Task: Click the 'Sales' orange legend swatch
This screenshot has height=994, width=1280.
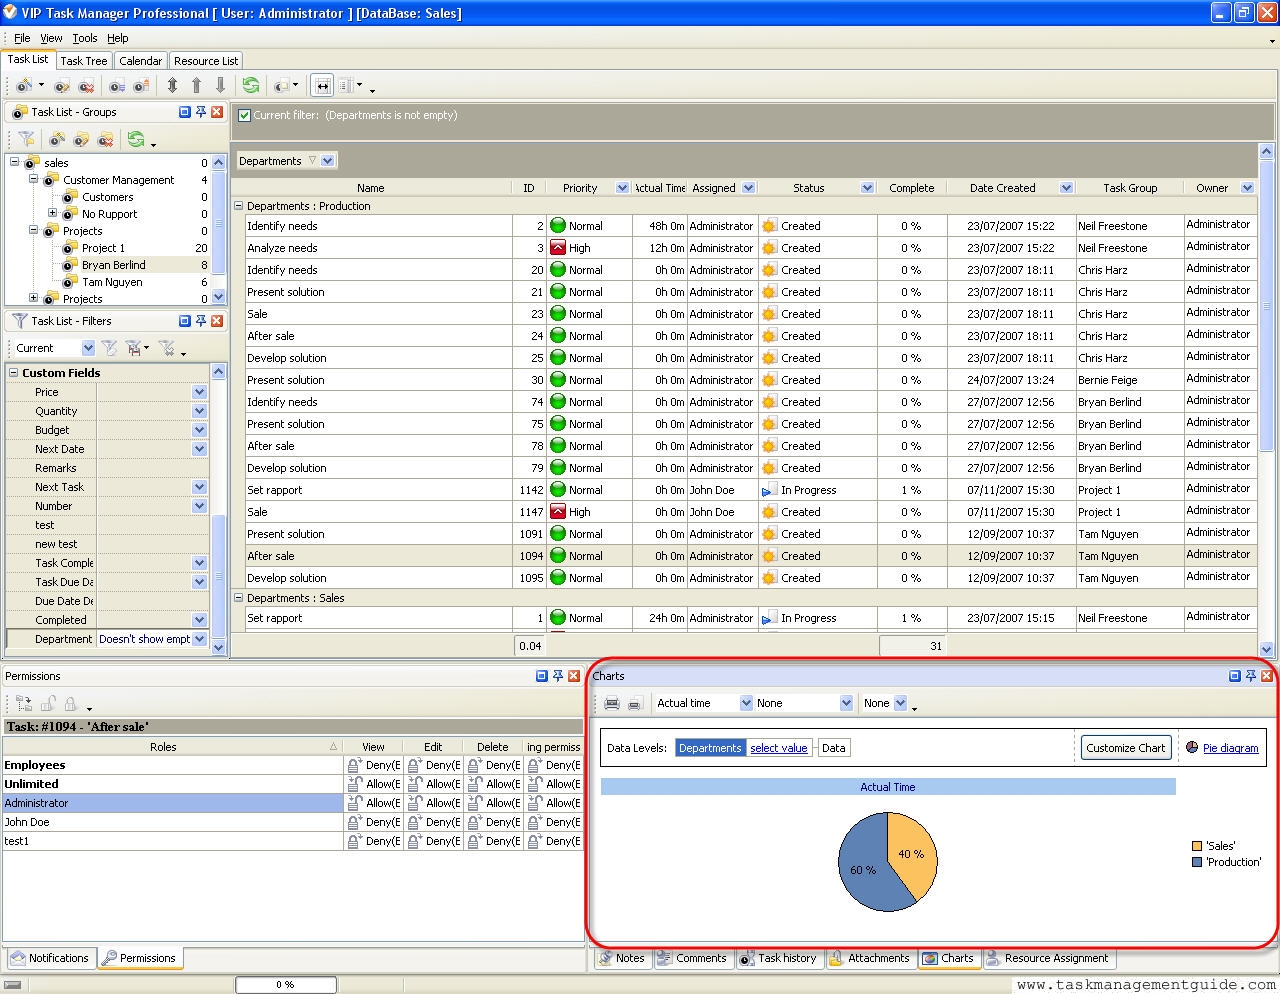Action: click(1197, 846)
